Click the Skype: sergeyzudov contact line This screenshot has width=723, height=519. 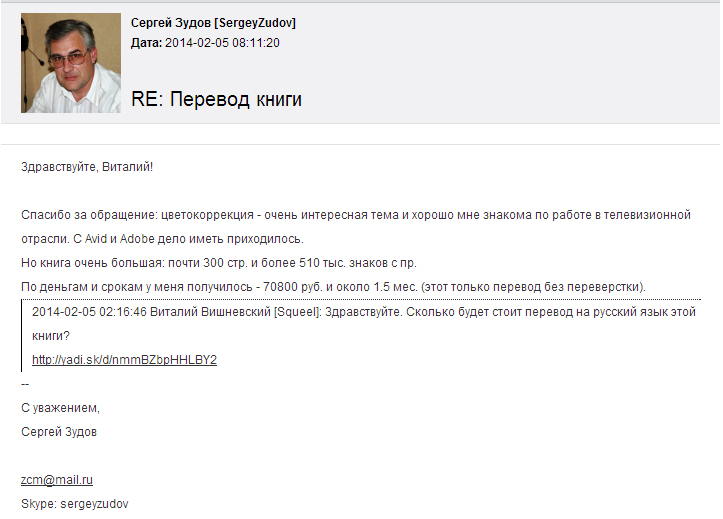[75, 504]
